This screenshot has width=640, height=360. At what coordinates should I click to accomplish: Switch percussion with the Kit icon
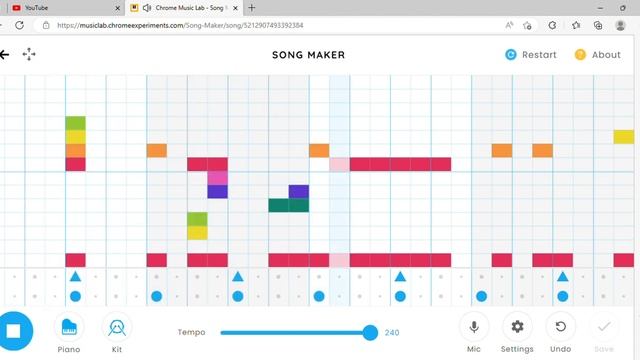click(117, 327)
